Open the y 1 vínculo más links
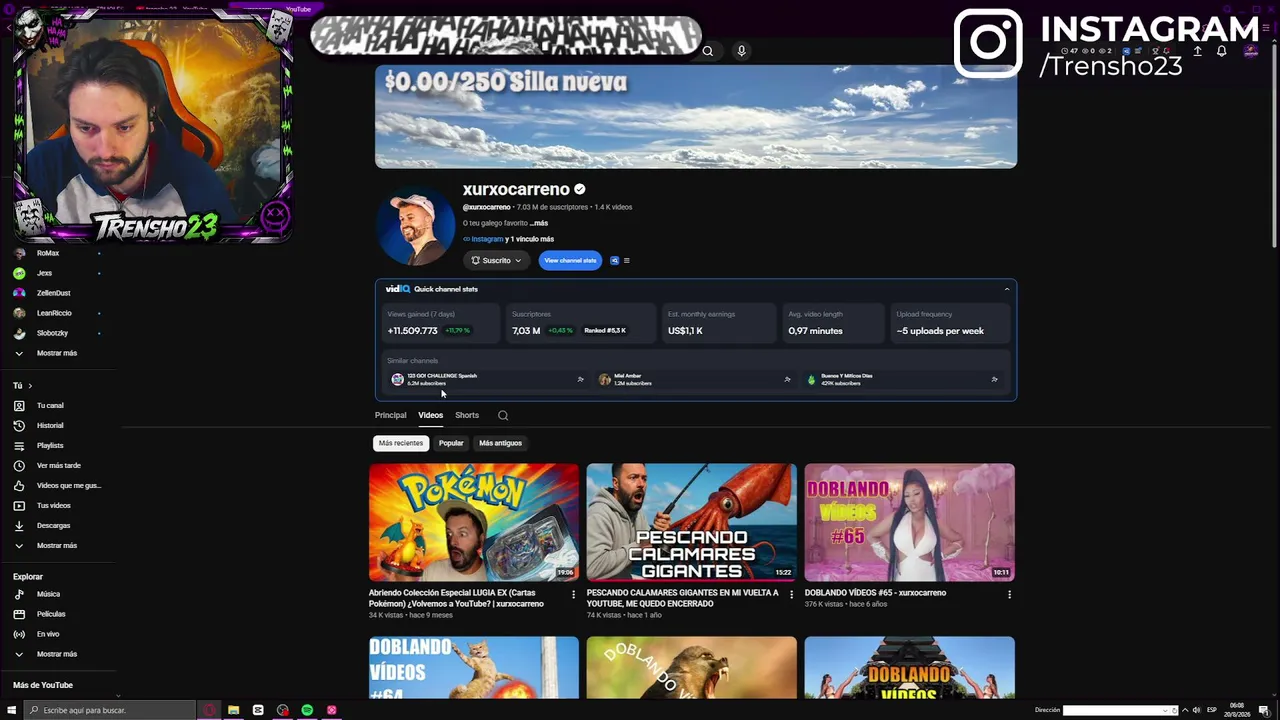1280x720 pixels. click(529, 239)
